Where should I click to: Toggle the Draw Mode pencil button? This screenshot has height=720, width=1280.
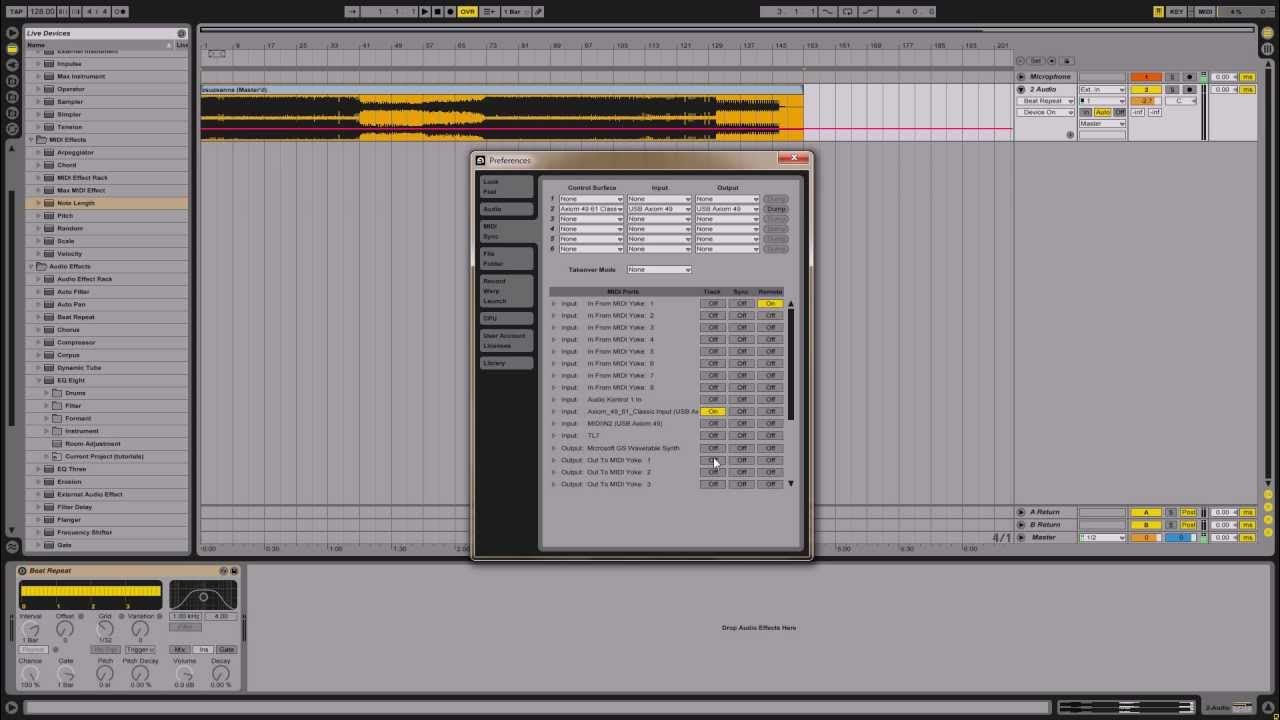[538, 12]
